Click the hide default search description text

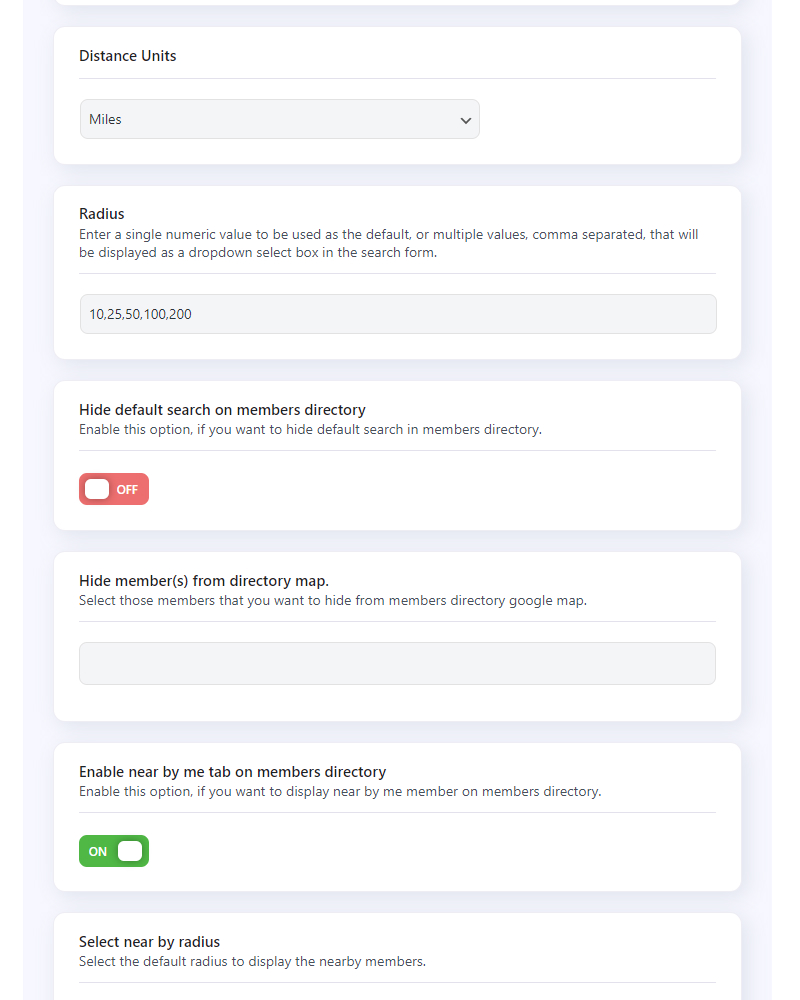click(x=310, y=430)
